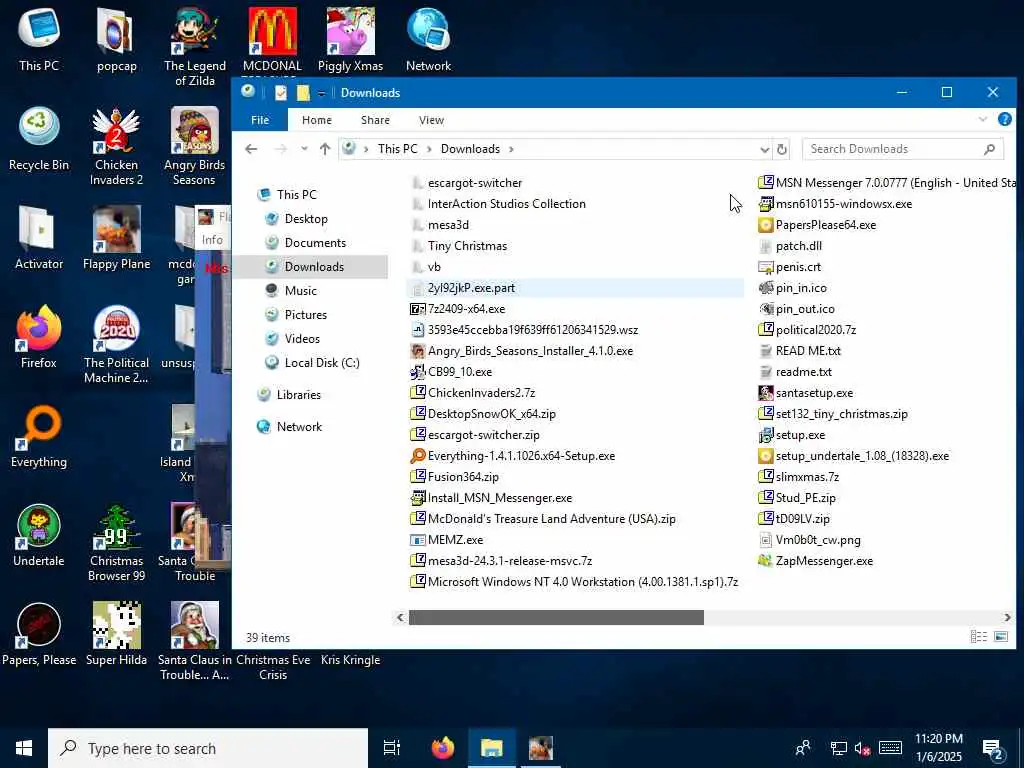Click chevron after Downloads in breadcrumb
Image resolution: width=1024 pixels, height=768 pixels.
point(511,149)
